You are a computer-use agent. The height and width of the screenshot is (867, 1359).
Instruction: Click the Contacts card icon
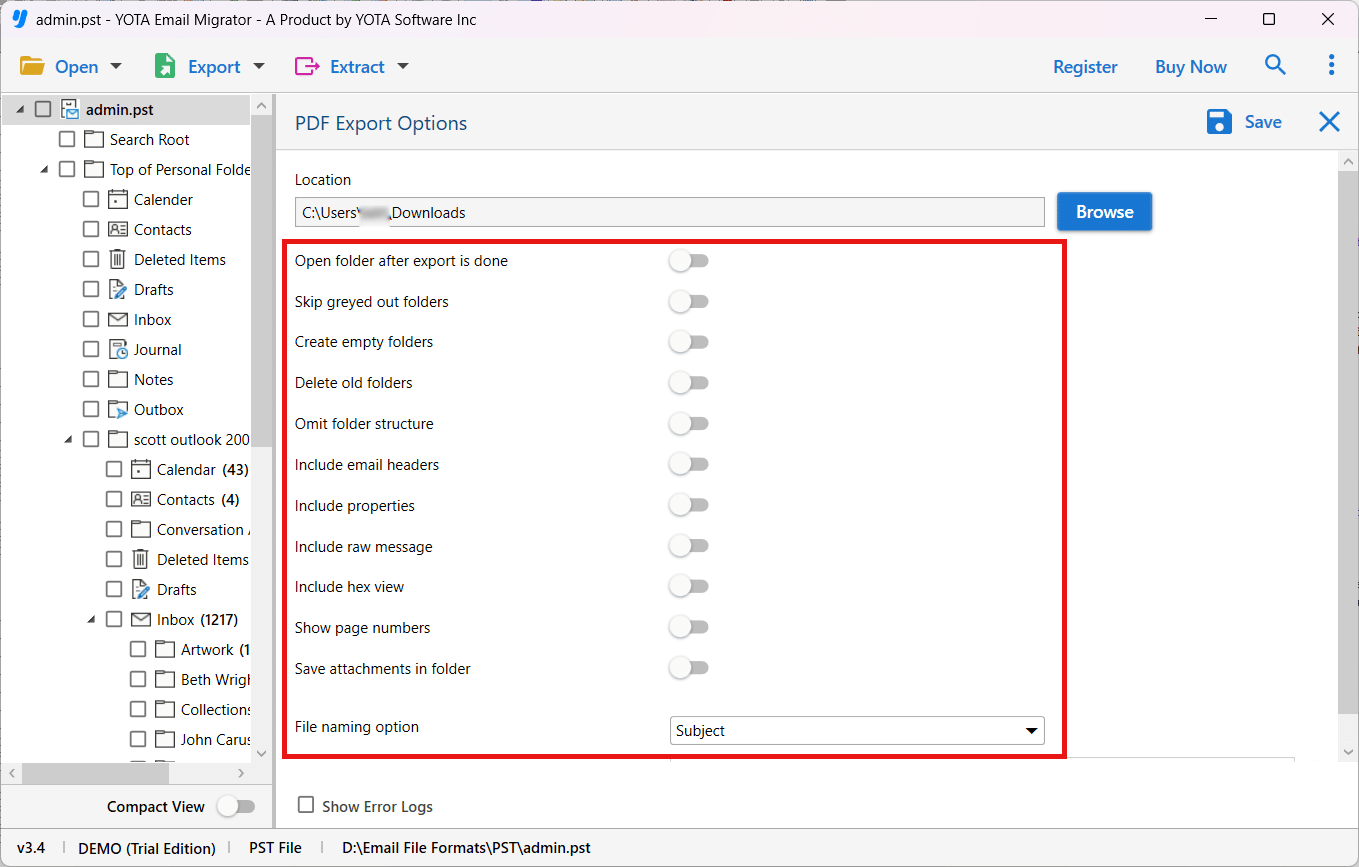pyautogui.click(x=118, y=230)
